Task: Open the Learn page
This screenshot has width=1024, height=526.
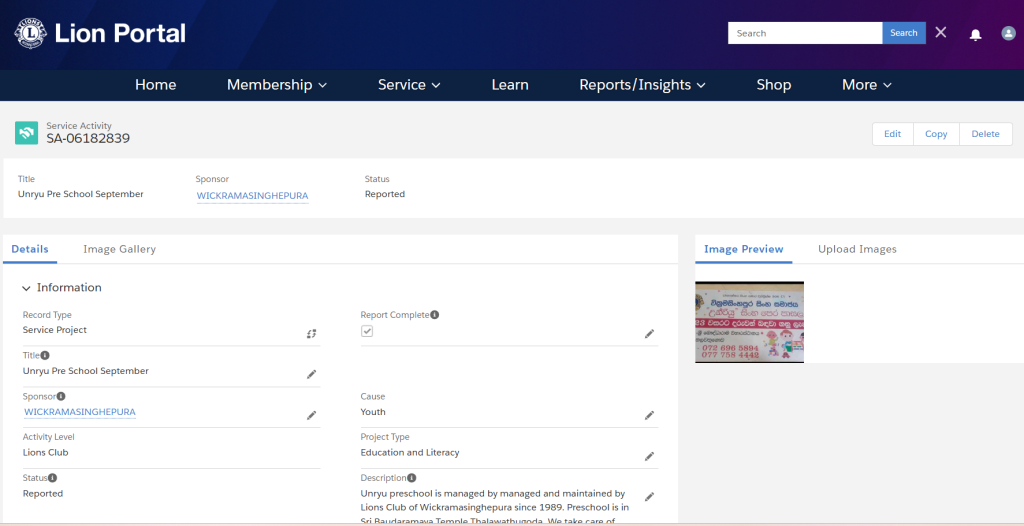Action: (x=510, y=85)
